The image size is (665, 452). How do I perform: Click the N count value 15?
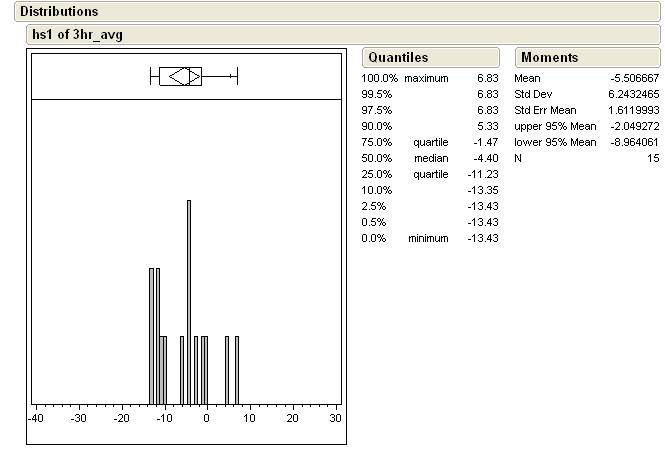pos(653,158)
